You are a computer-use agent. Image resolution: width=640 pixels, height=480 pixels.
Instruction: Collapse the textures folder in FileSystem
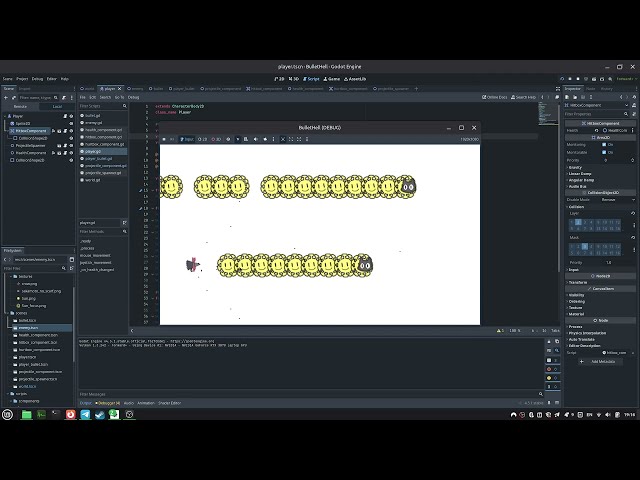tap(11, 277)
